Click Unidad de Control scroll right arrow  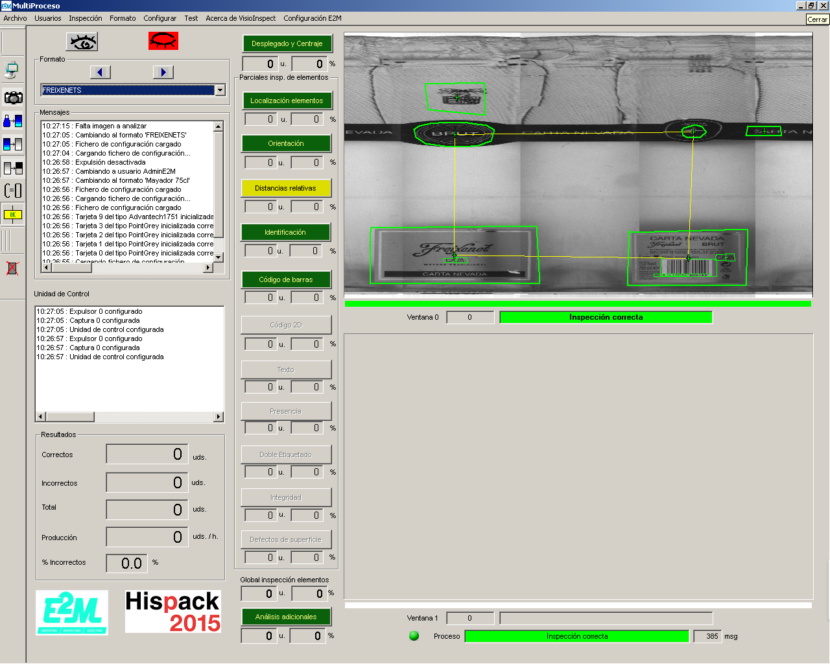[219, 417]
